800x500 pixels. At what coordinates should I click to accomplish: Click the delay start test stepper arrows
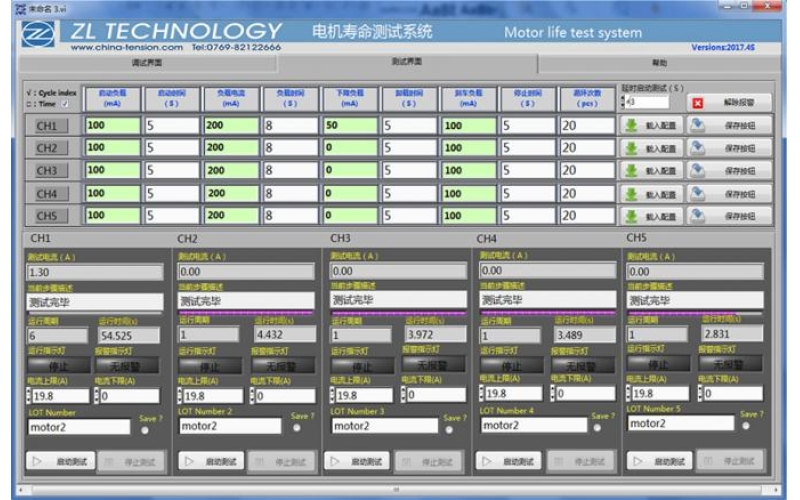[x=622, y=101]
